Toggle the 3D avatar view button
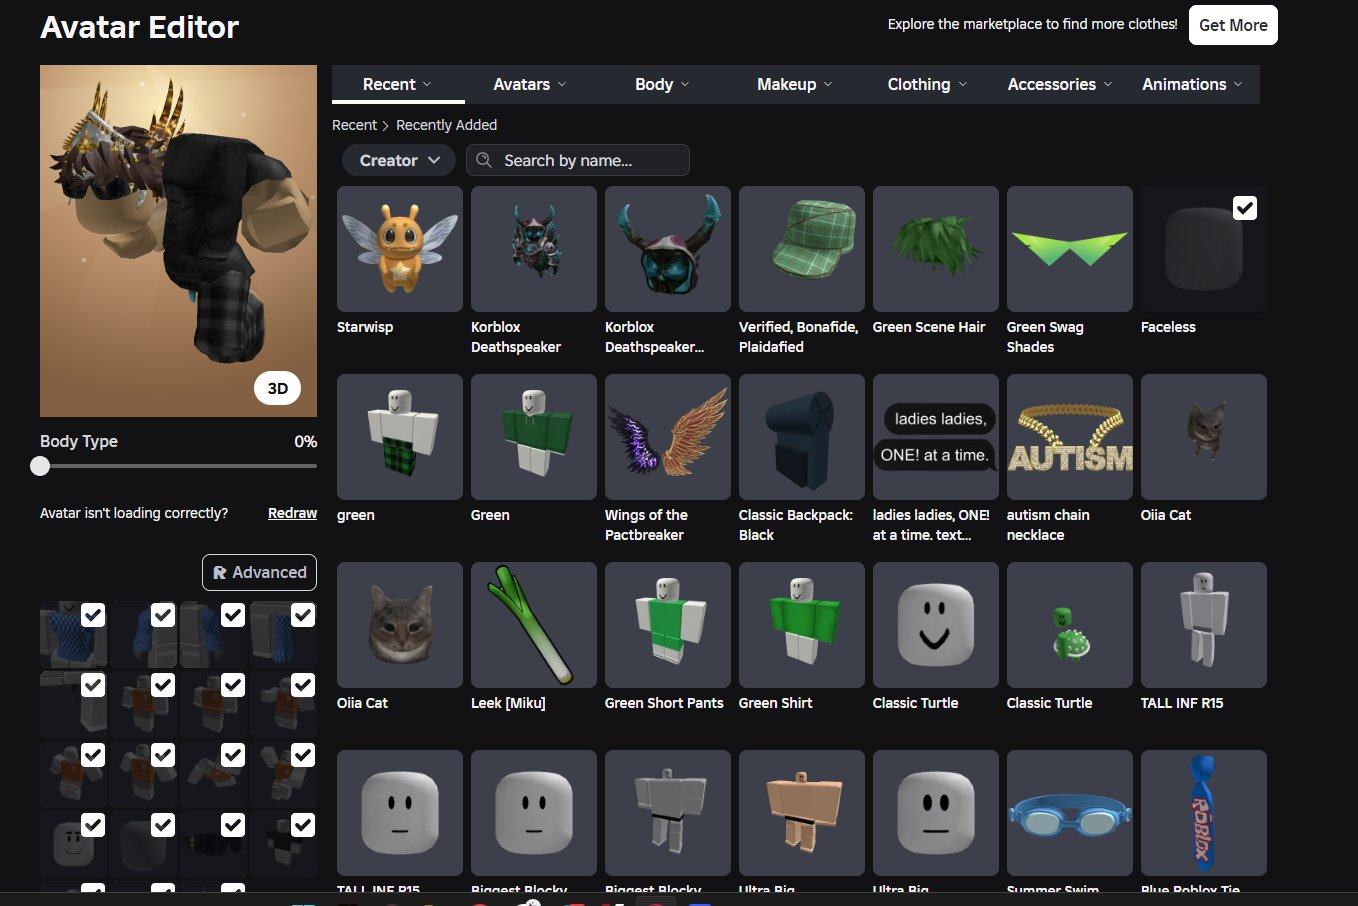The width and height of the screenshot is (1358, 906). point(278,388)
